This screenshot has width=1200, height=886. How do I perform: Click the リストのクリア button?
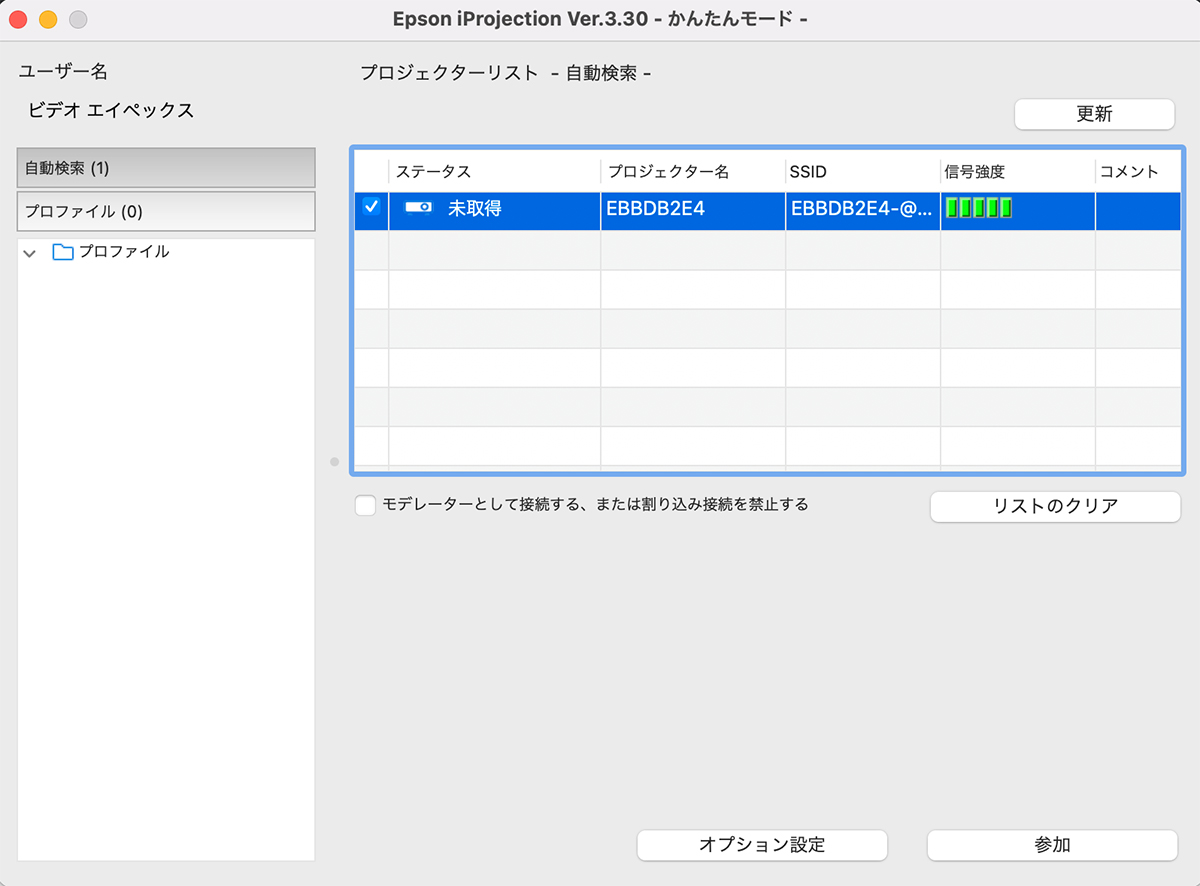click(1055, 506)
